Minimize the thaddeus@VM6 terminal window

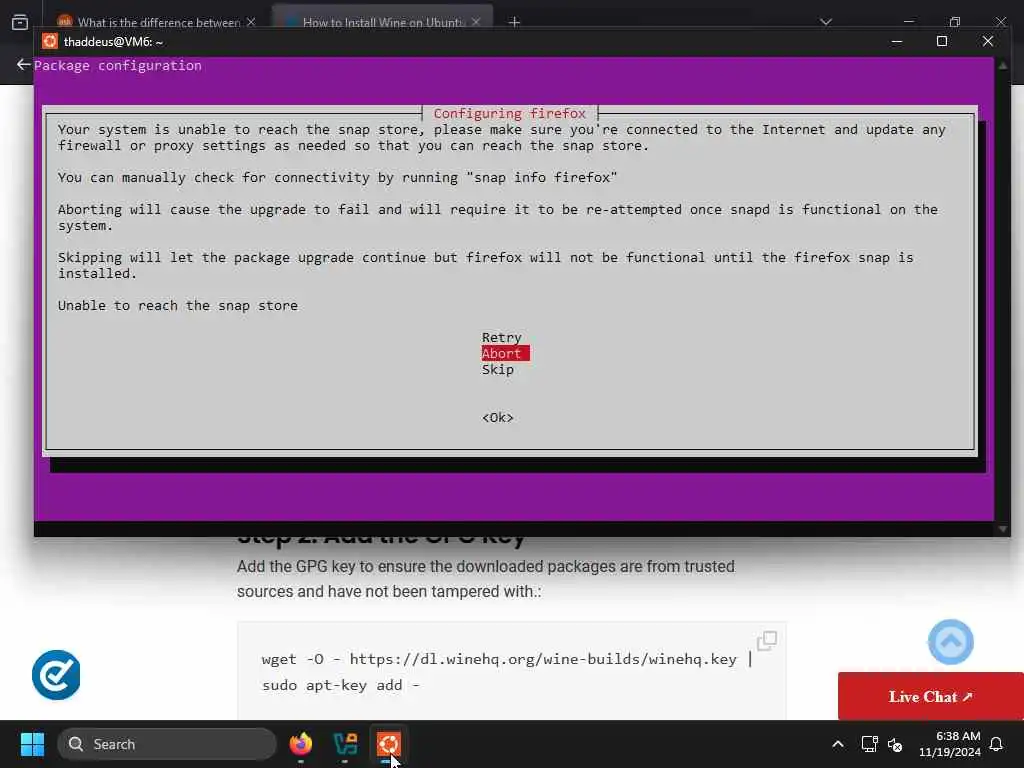[897, 42]
